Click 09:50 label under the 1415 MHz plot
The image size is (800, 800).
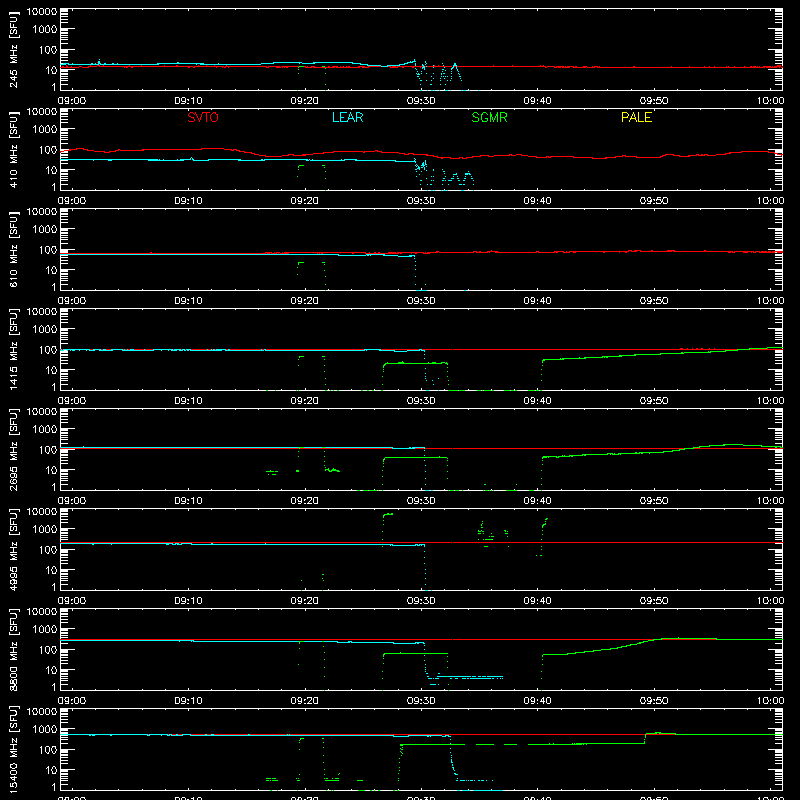pos(654,401)
